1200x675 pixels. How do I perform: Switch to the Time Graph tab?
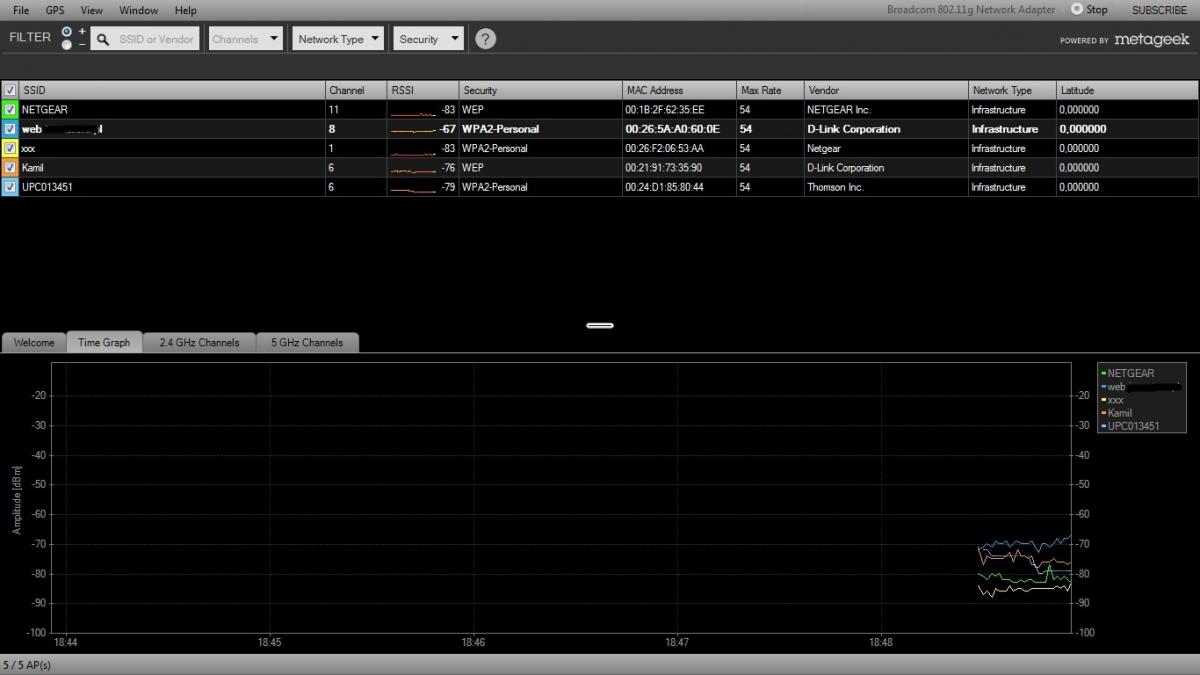pos(104,342)
